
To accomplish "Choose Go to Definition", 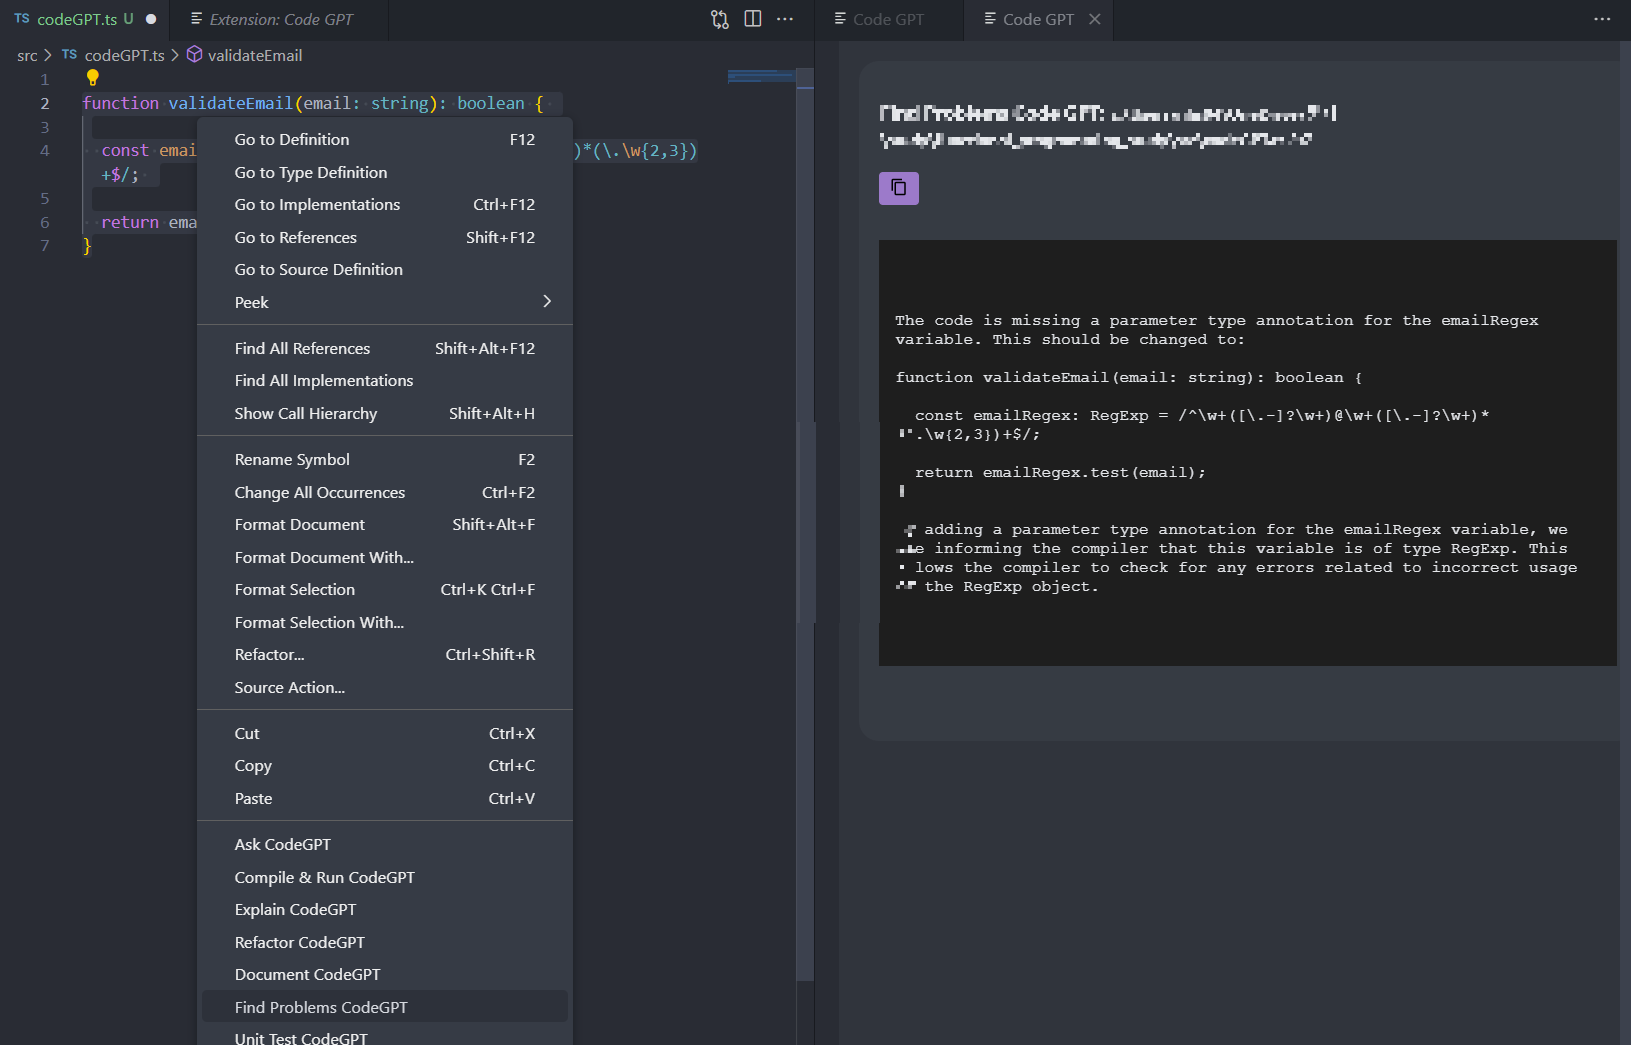I will (x=385, y=140).
